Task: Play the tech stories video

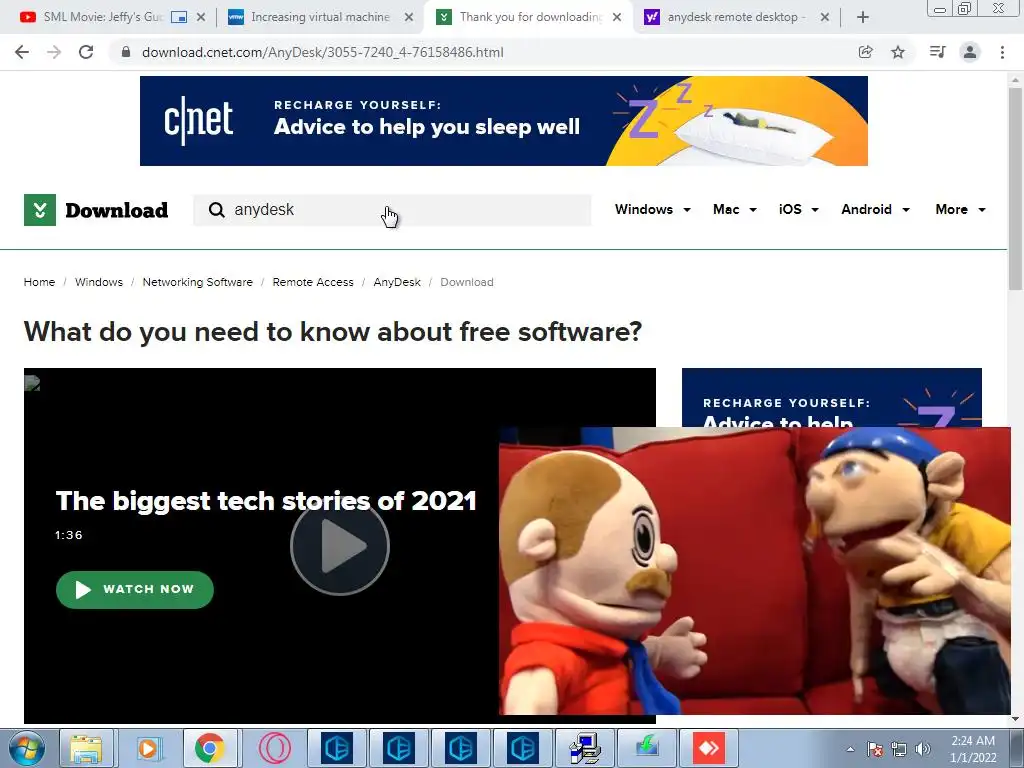Action: [340, 546]
